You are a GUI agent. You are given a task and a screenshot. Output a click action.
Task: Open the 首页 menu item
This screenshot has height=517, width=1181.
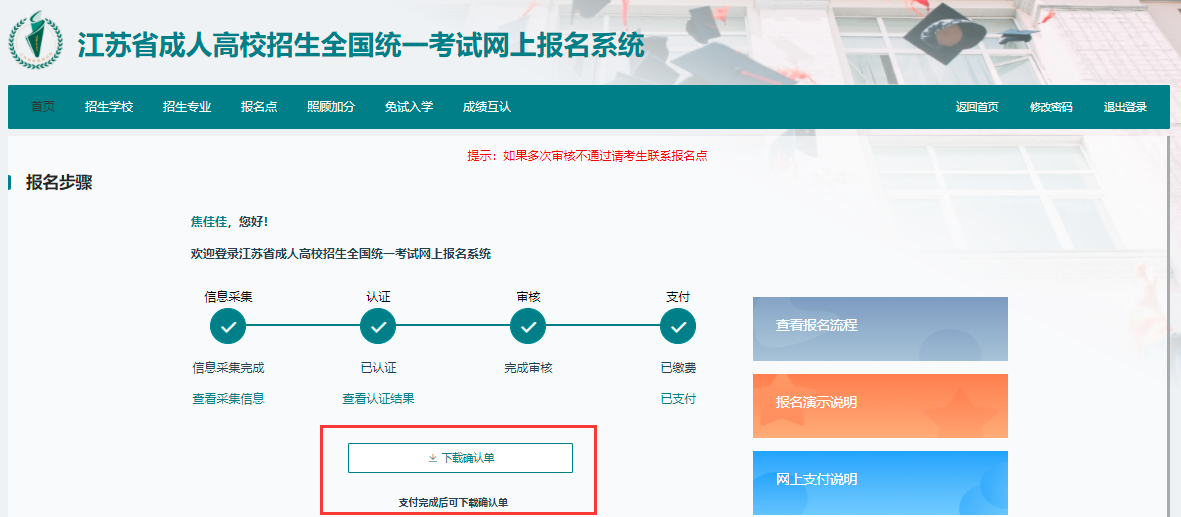(43, 107)
